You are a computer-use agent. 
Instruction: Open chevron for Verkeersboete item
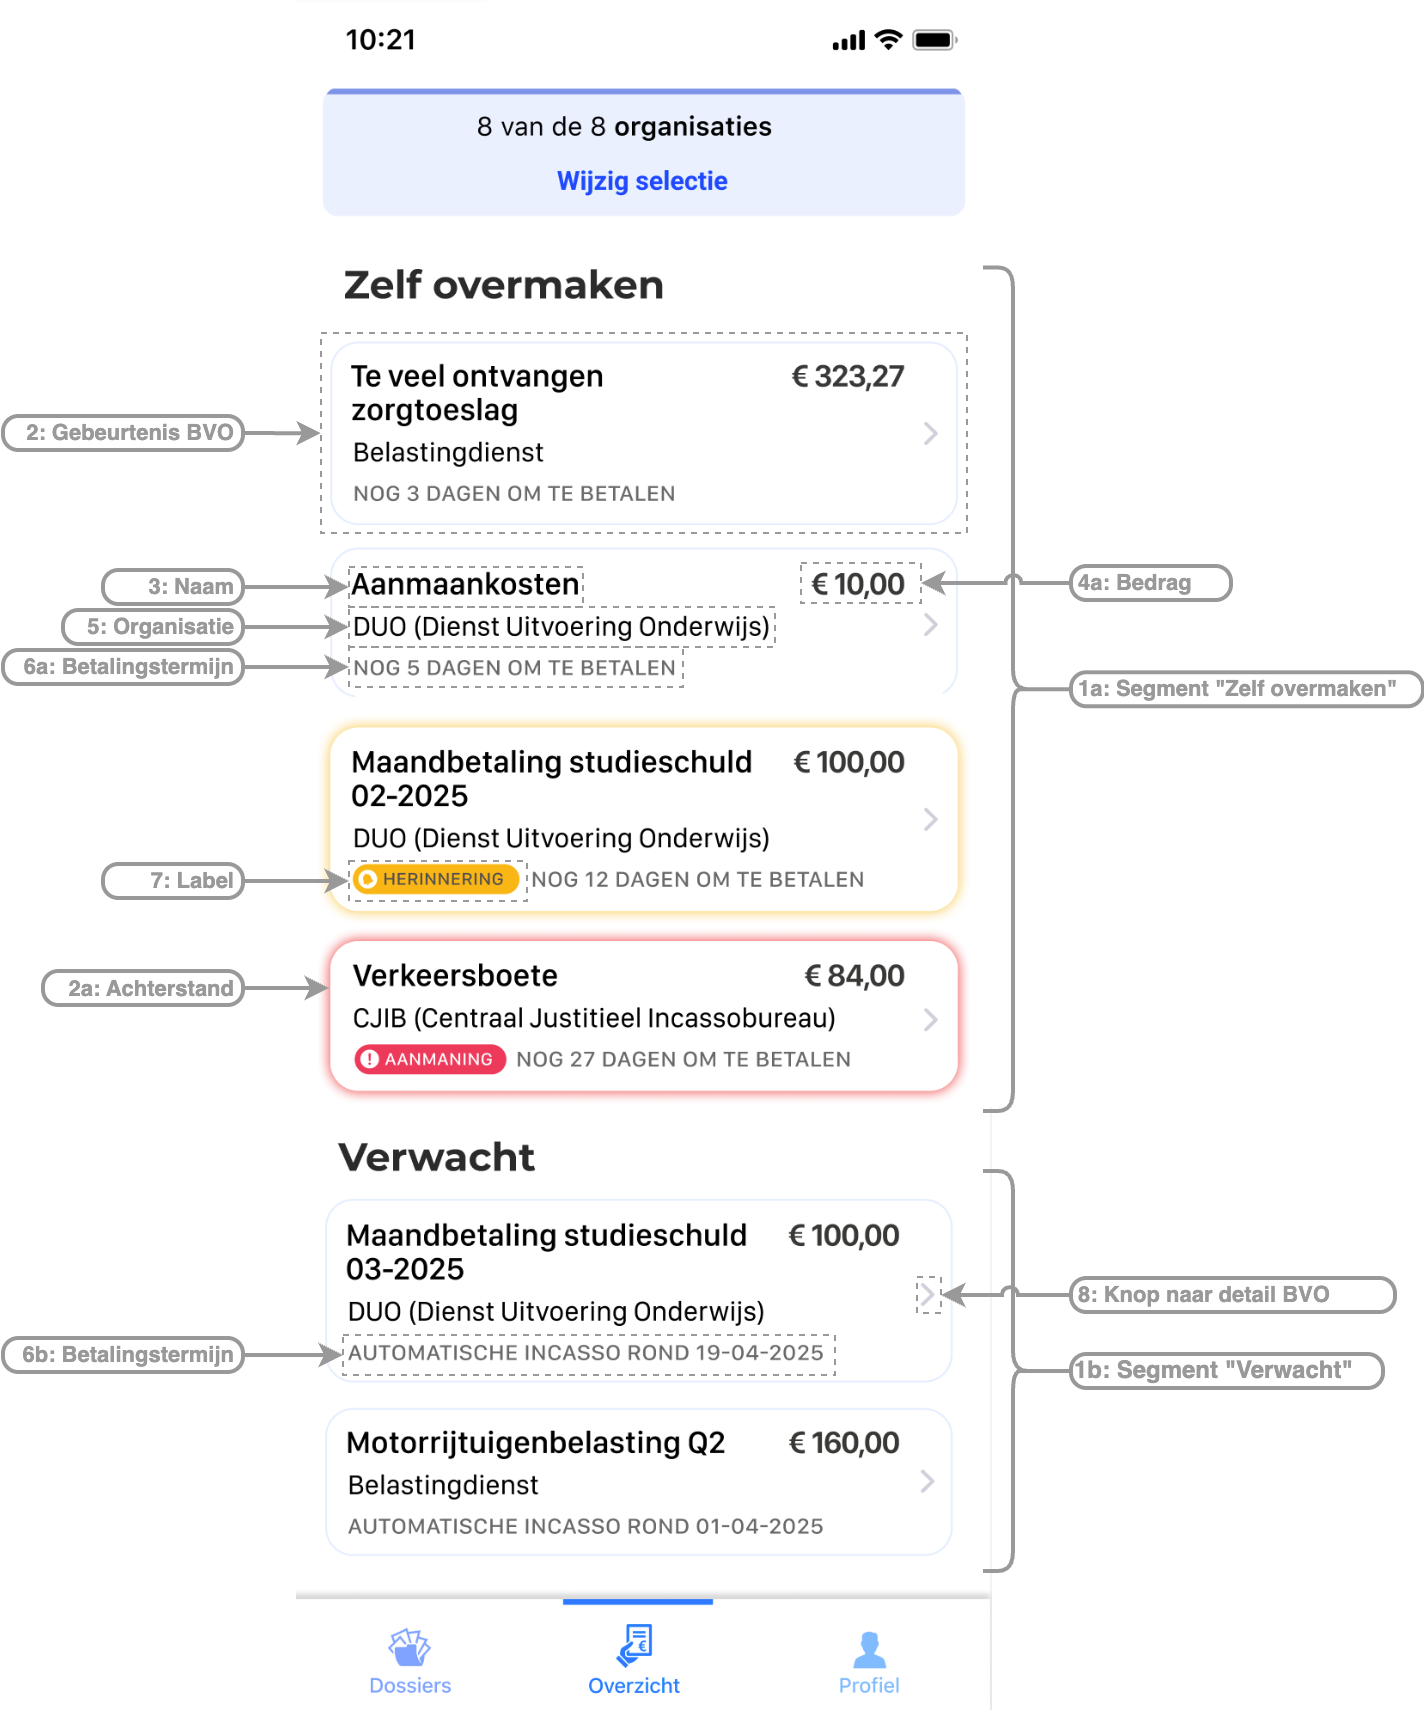931,1019
